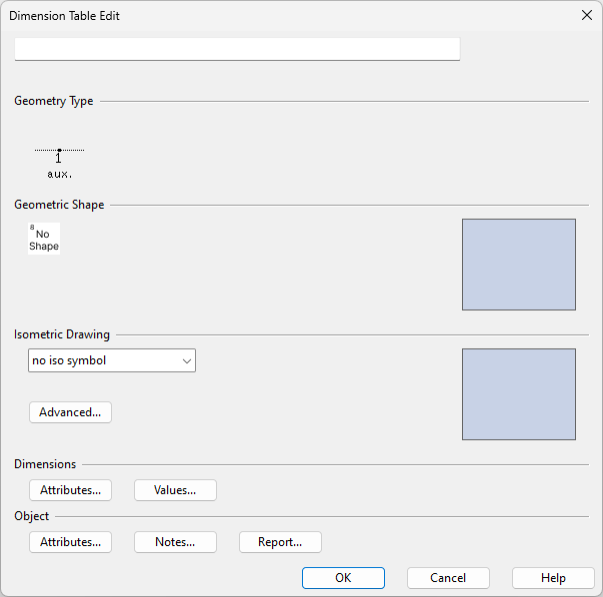Open Advanced isometric drawing settings

click(70, 412)
